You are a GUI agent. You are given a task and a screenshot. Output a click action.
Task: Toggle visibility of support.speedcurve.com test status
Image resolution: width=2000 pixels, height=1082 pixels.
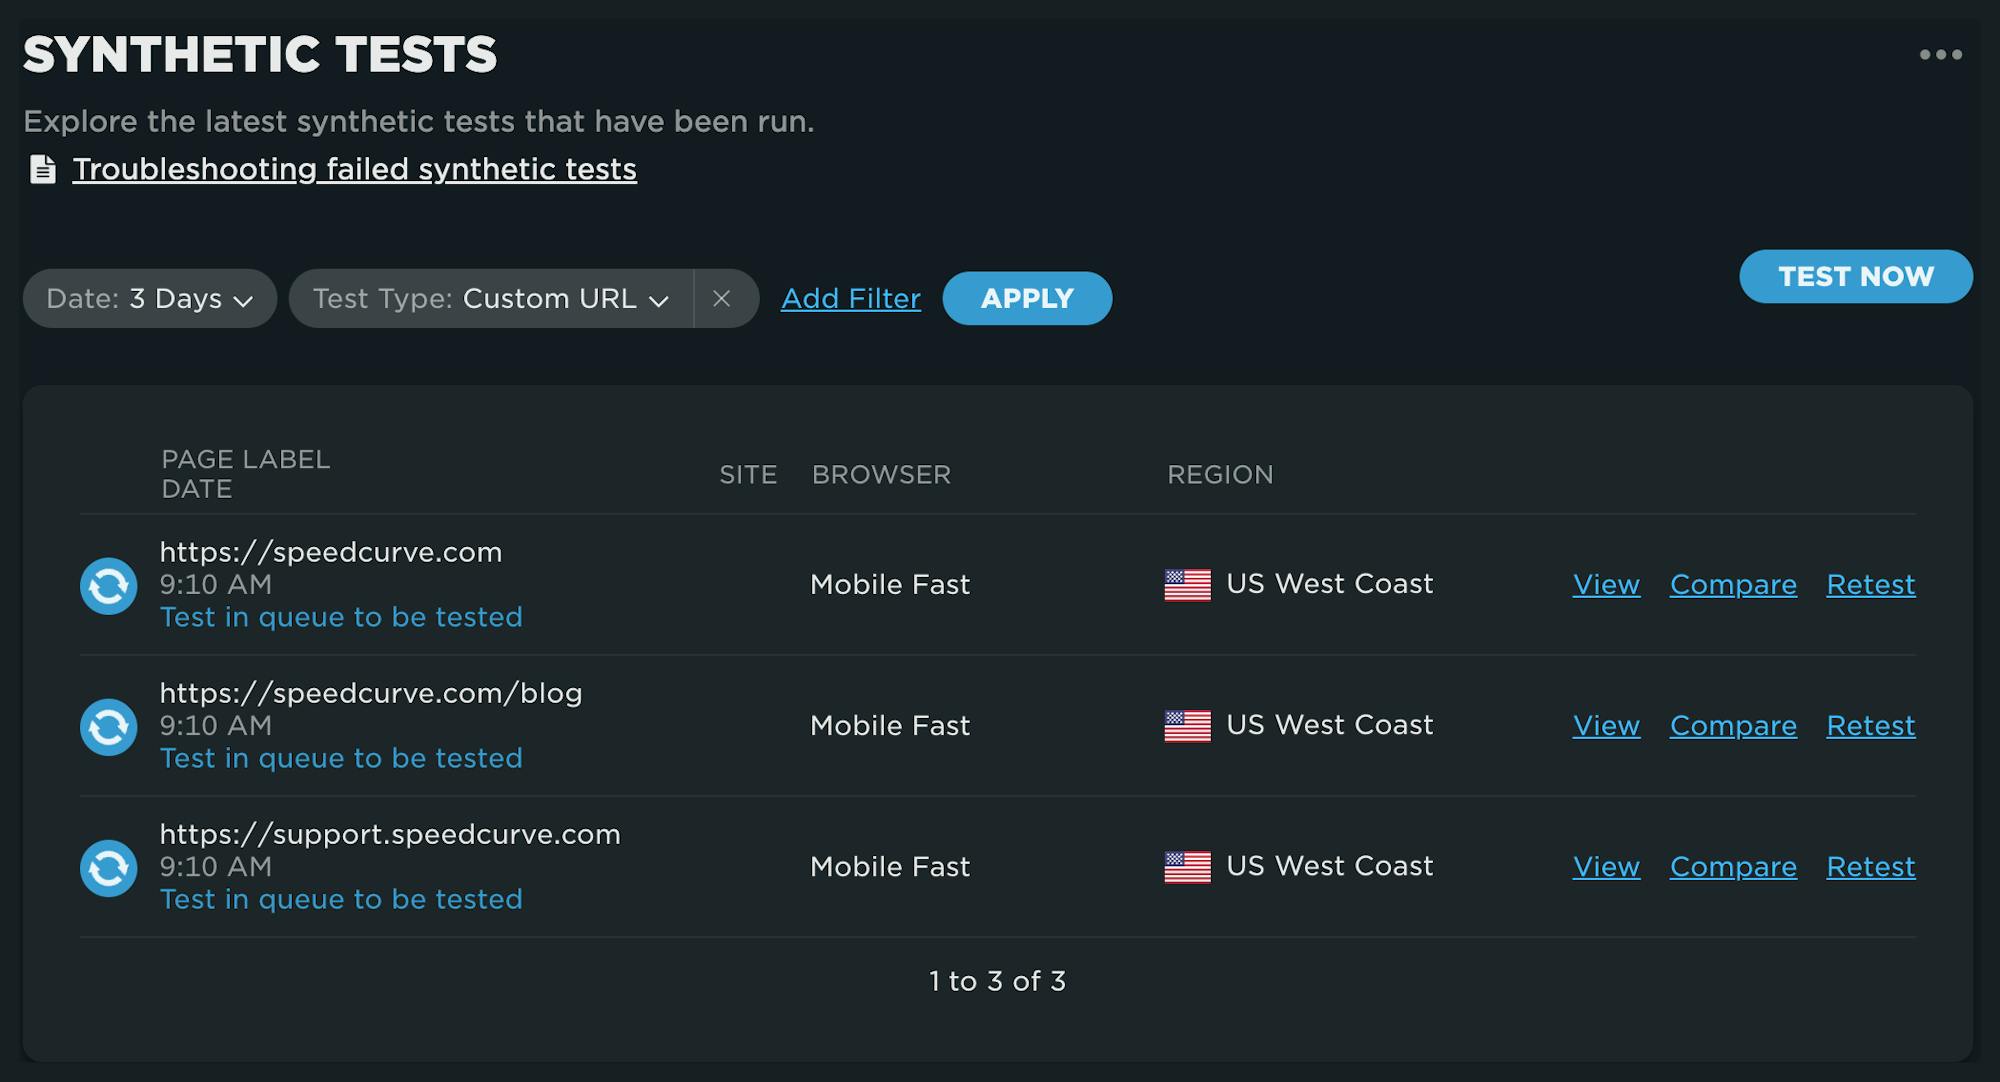point(108,867)
